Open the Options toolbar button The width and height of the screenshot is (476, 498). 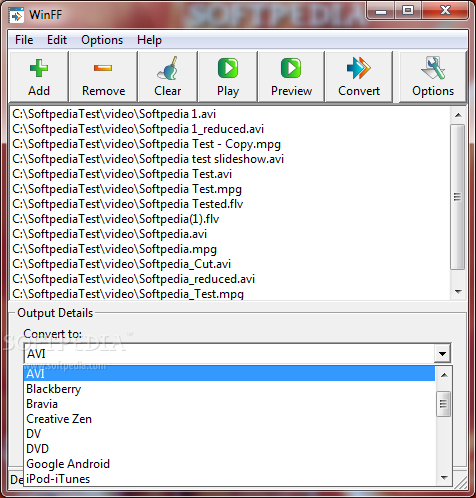(x=433, y=77)
